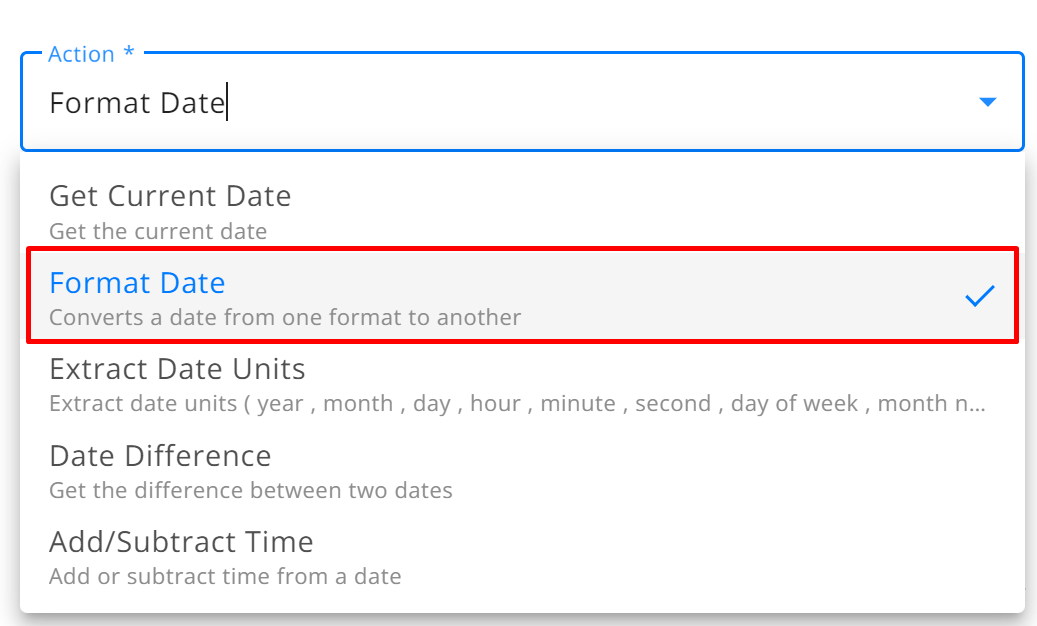1037x626 pixels.
Task: Choose the Get Current Date action
Action: 522,212
